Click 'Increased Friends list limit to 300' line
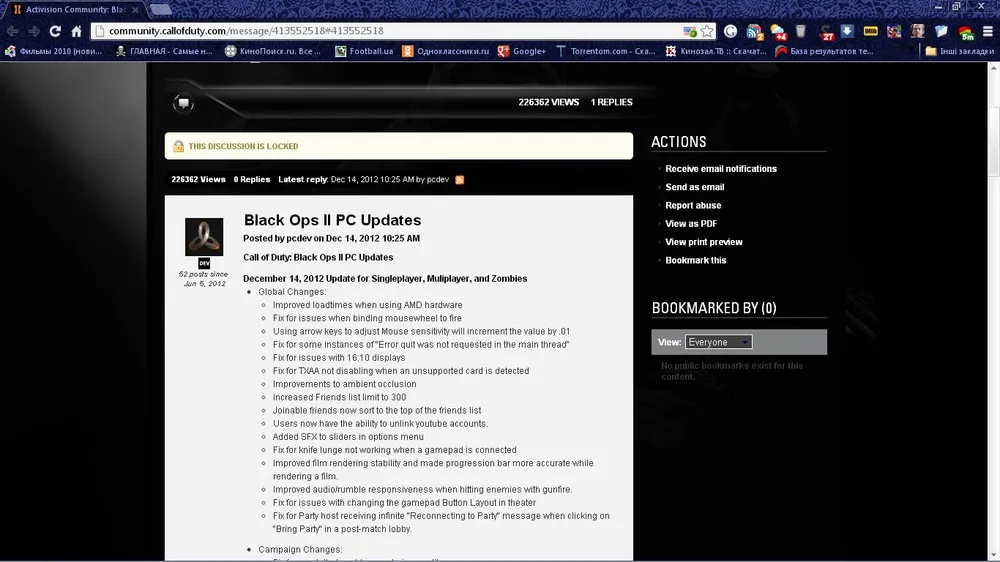This screenshot has width=1000, height=562. (x=339, y=397)
